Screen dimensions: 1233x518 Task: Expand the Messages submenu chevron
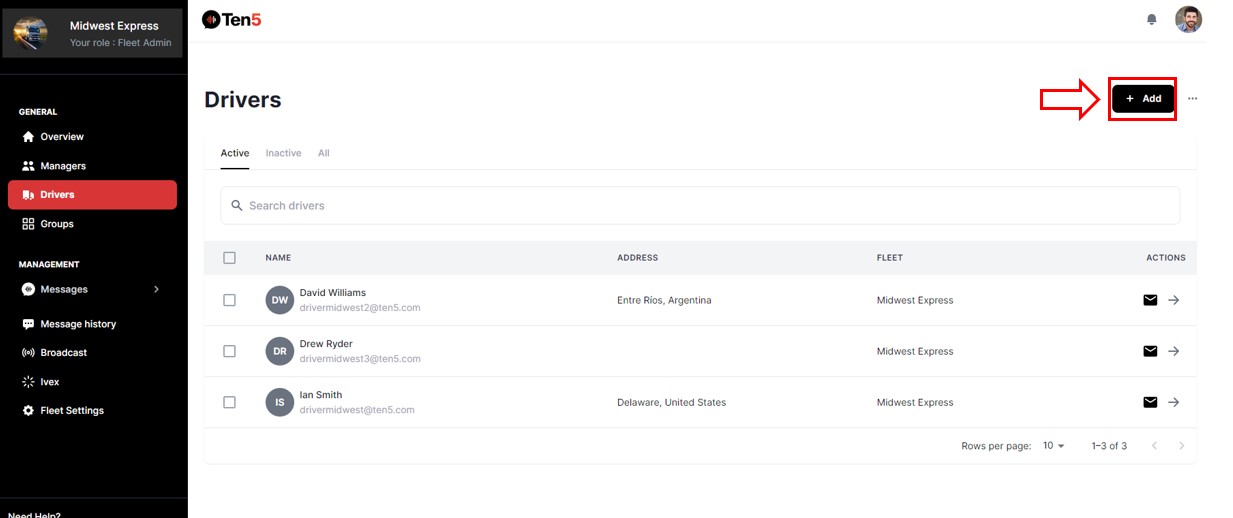click(156, 290)
